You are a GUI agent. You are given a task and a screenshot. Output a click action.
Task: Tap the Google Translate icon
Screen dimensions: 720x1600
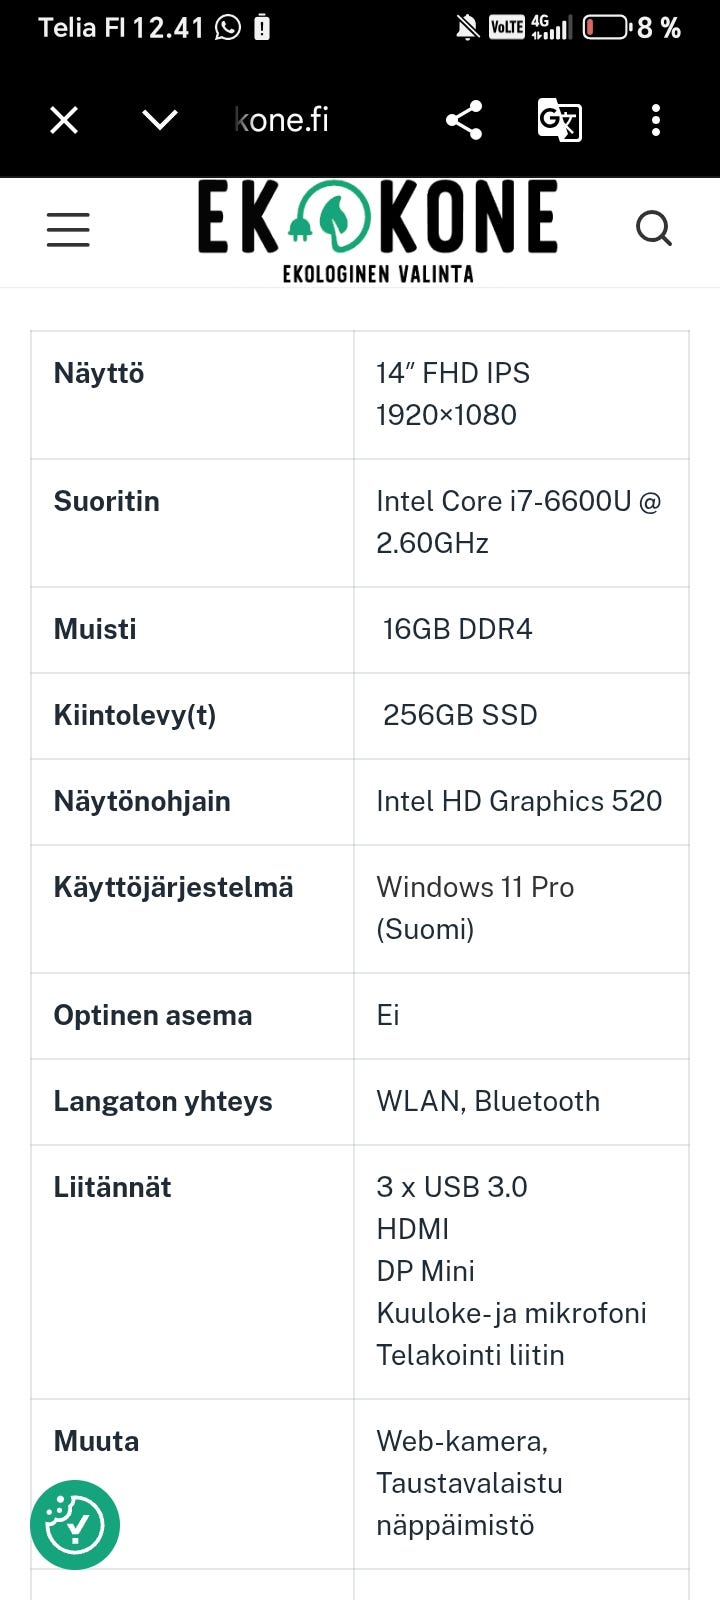coord(559,121)
